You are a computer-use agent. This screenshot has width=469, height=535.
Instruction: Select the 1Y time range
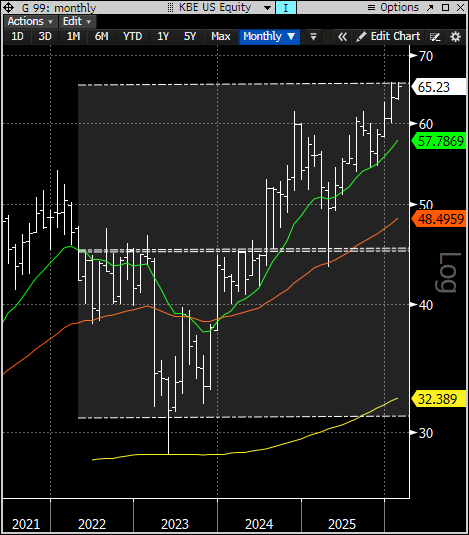tap(163, 37)
